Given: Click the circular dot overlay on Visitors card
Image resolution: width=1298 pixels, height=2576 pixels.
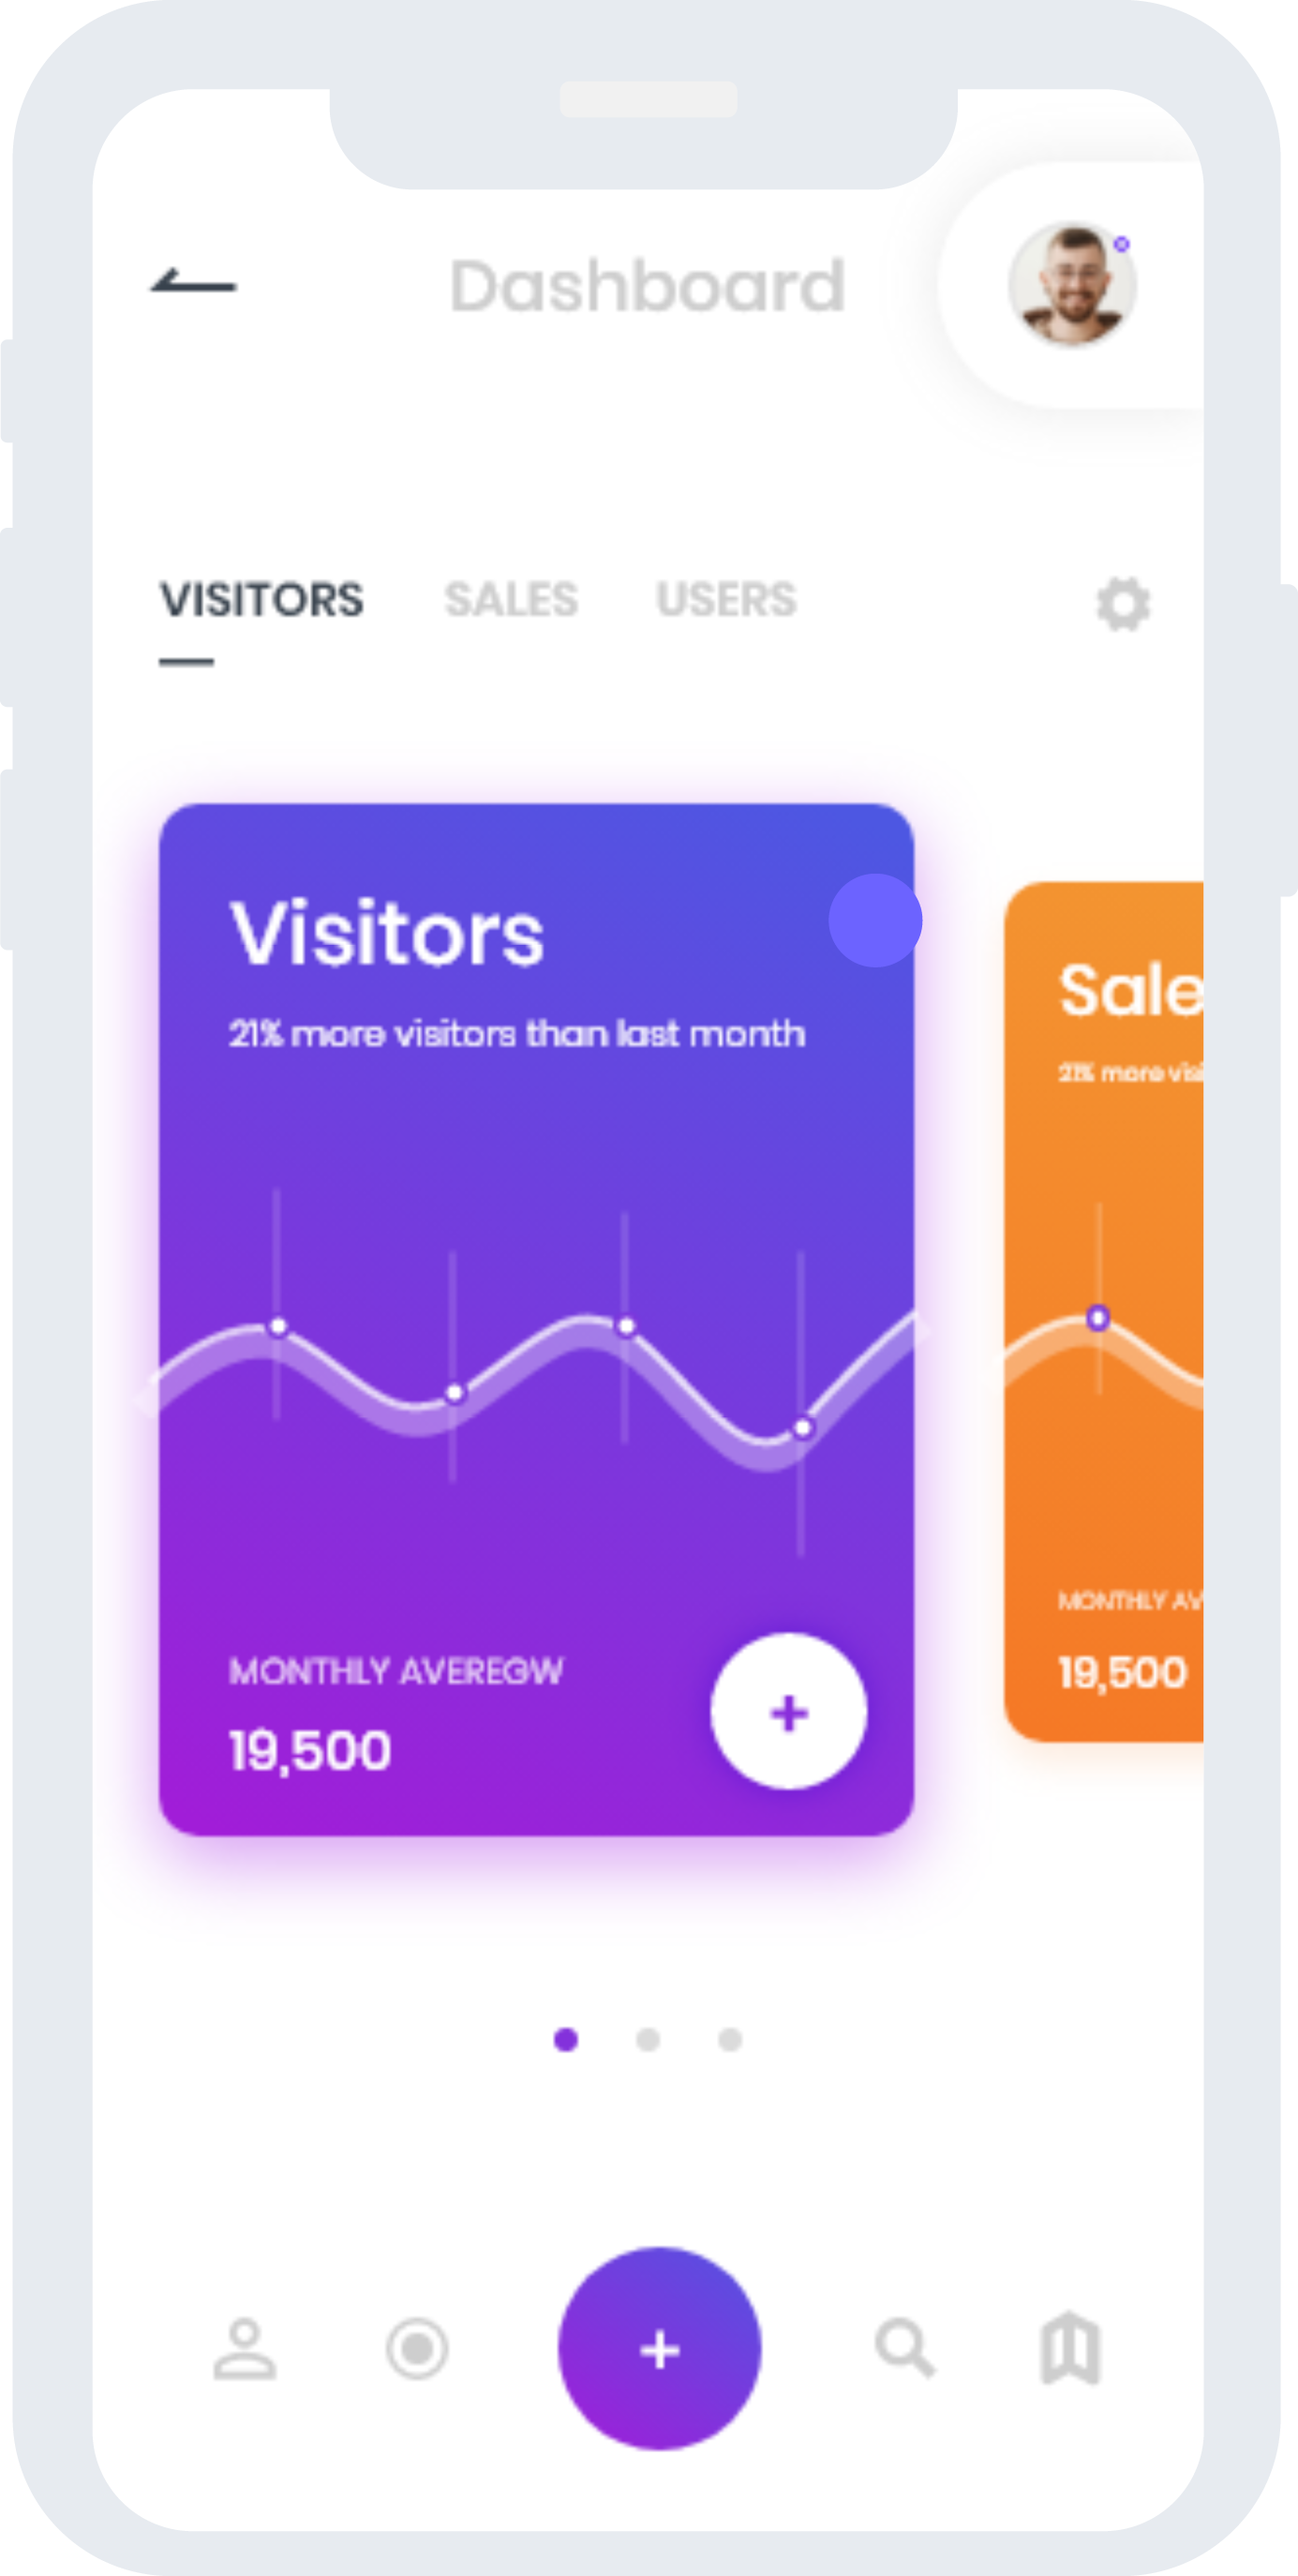Looking at the screenshot, I should point(874,921).
